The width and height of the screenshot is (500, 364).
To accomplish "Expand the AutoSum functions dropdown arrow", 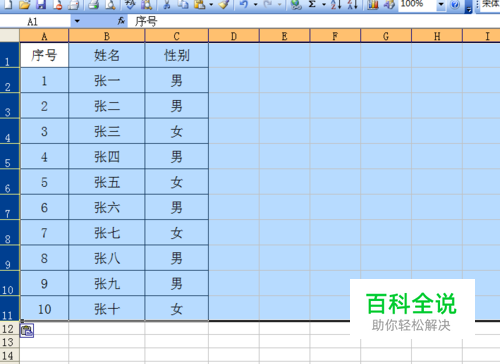I will 324,4.
